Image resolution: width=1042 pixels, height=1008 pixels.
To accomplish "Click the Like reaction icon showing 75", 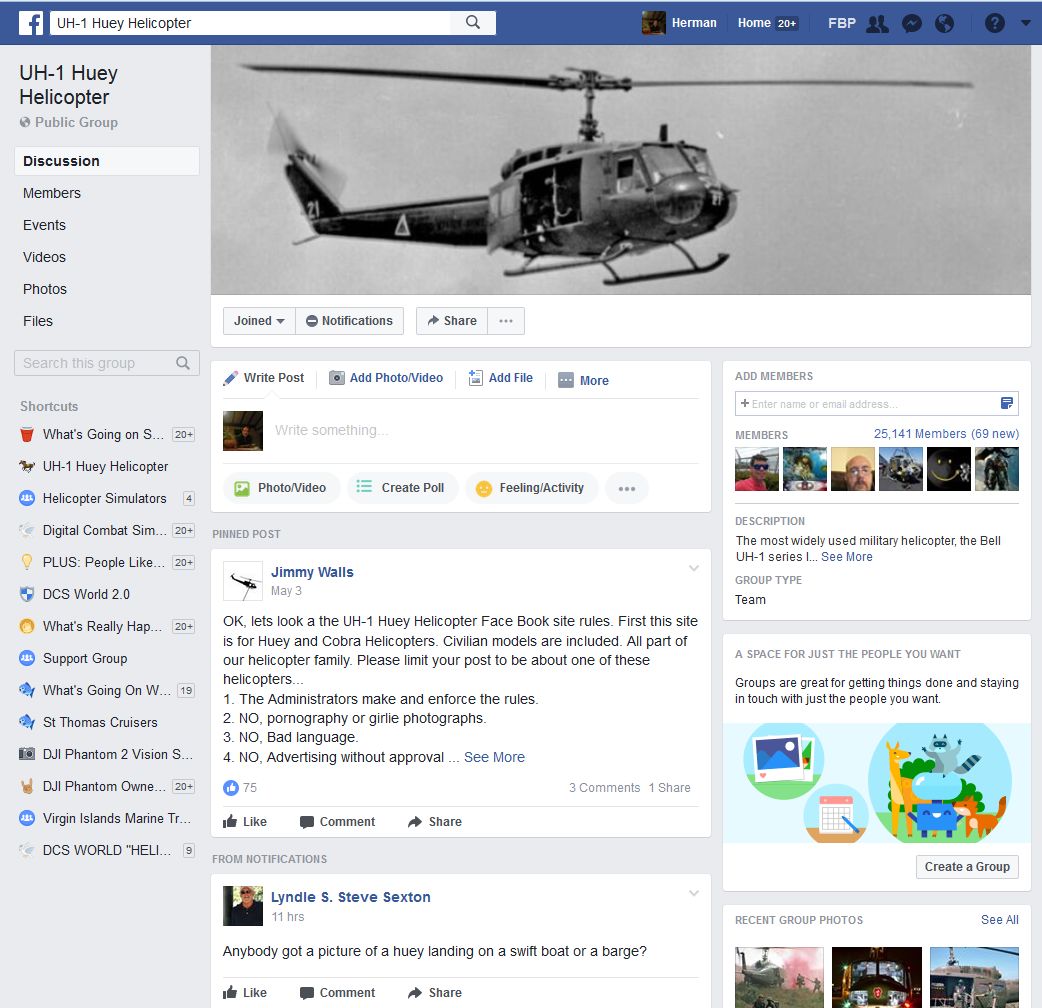I will 231,787.
